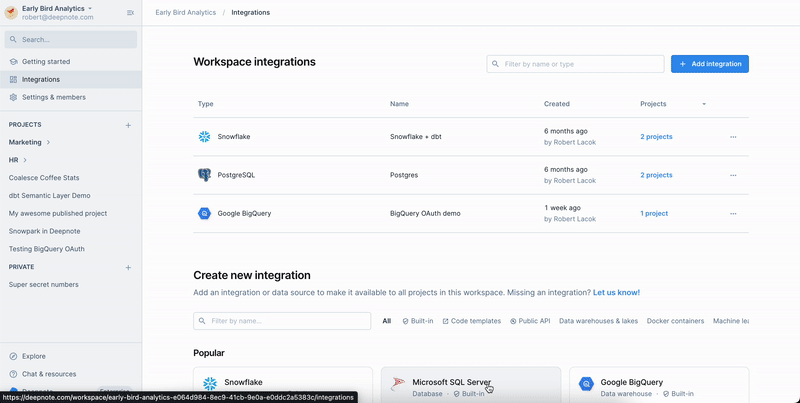The image size is (800, 403).
Task: Go to Early Bird Analytics breadcrumb
Action: click(186, 13)
